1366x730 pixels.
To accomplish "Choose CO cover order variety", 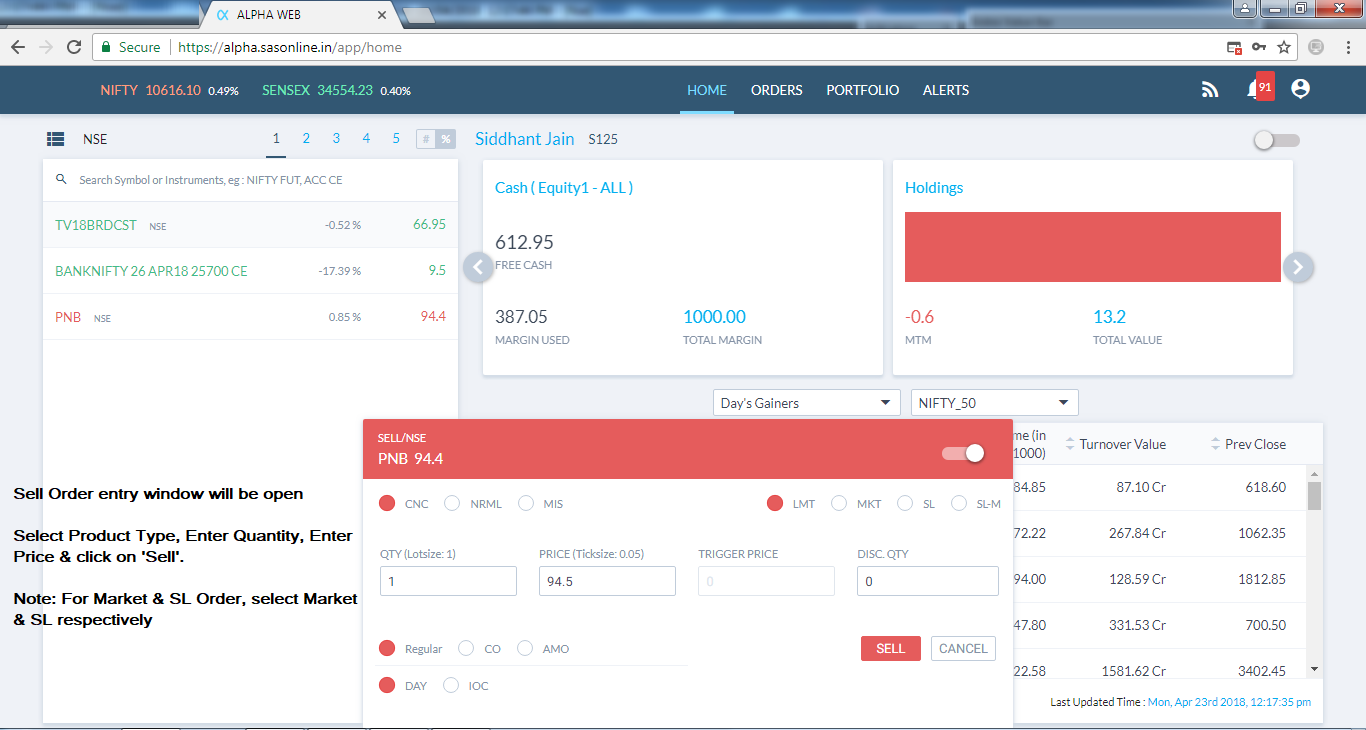I will (466, 648).
